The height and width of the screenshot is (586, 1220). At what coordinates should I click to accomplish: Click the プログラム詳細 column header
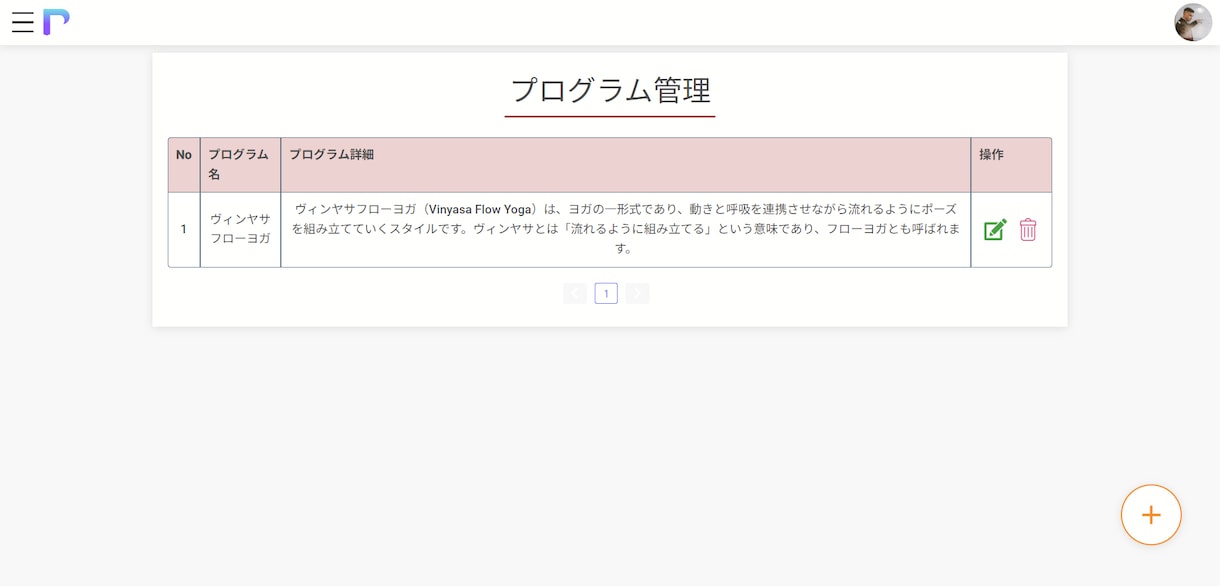(x=626, y=165)
